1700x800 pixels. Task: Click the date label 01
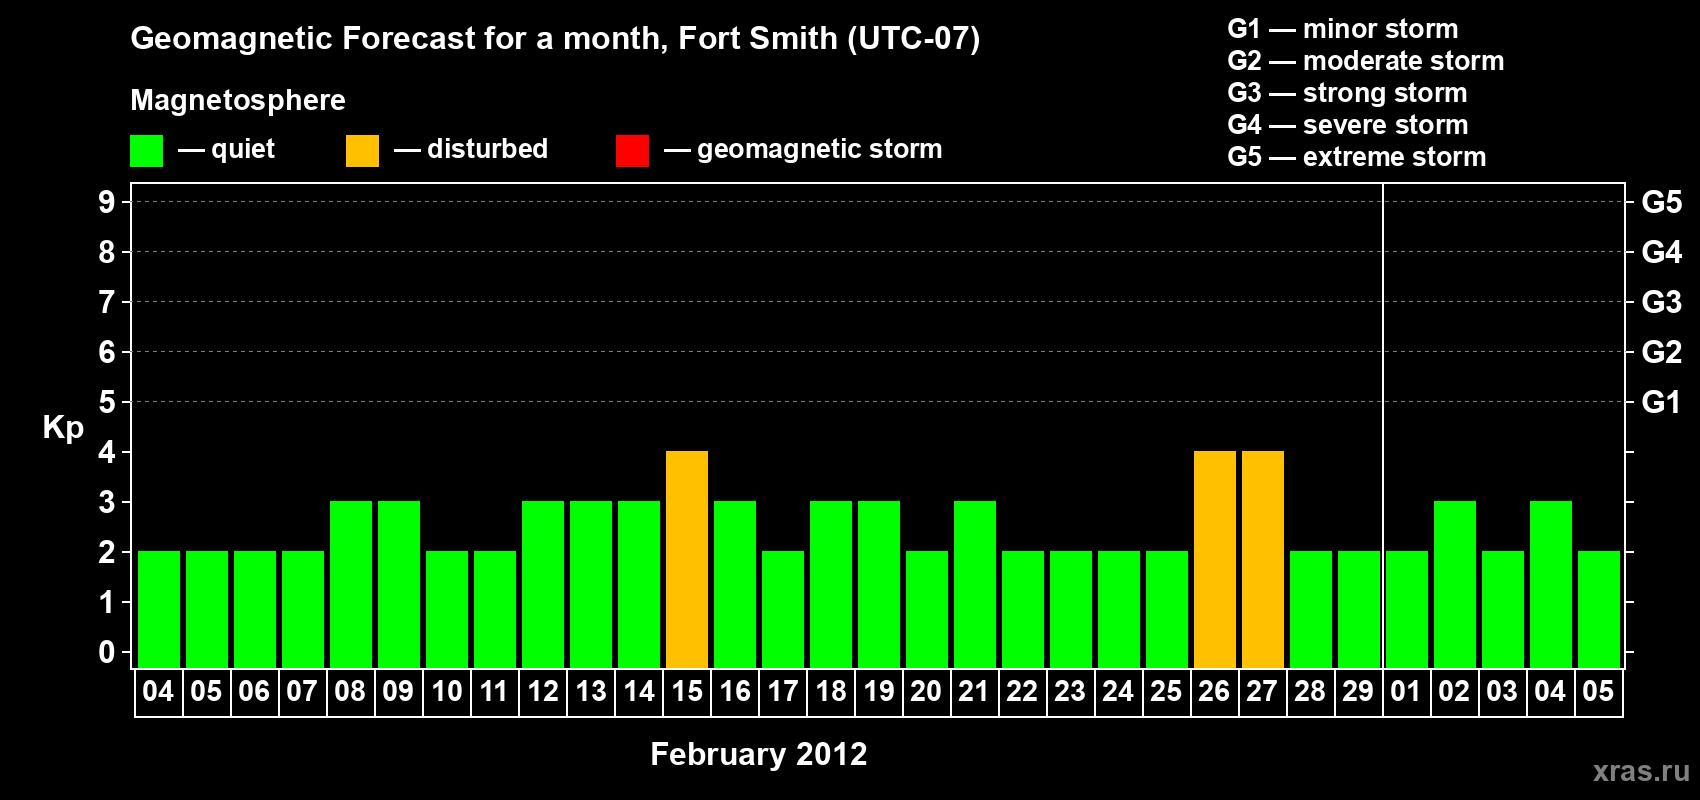(1407, 692)
